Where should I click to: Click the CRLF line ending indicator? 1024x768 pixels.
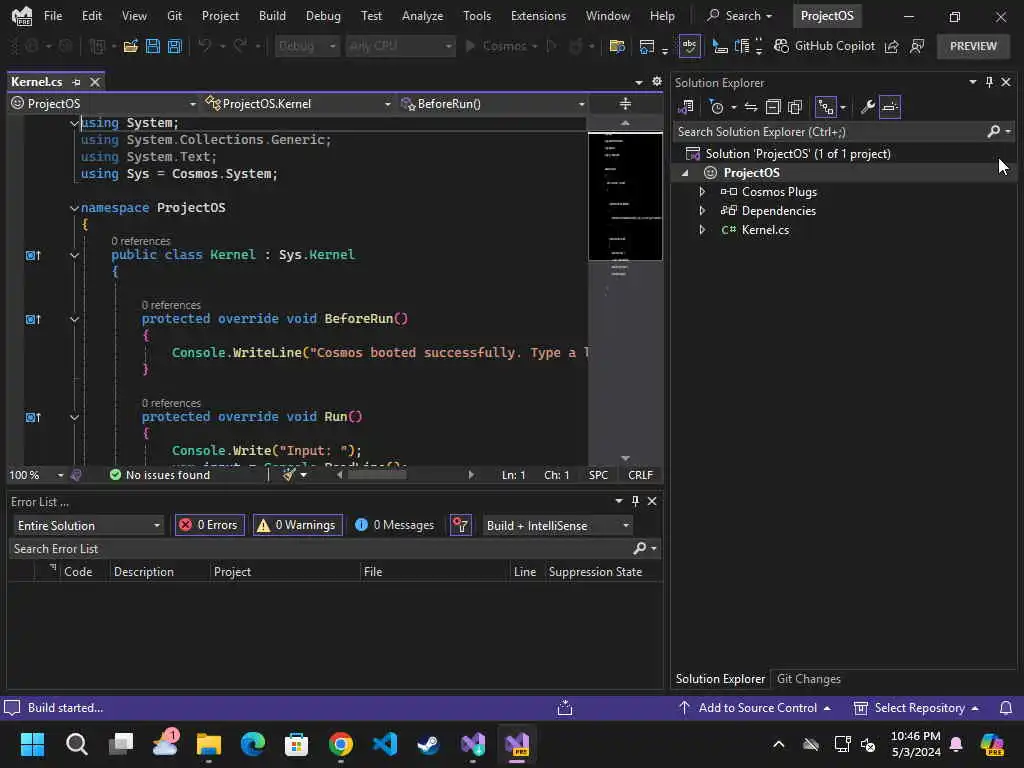640,475
